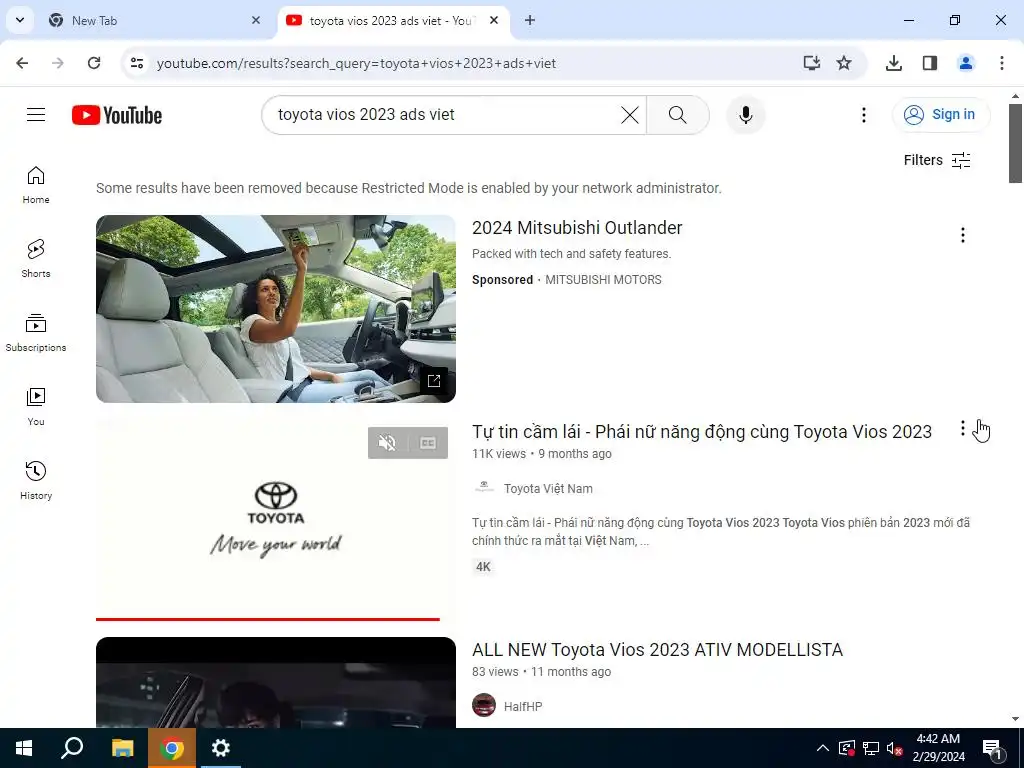Image resolution: width=1024 pixels, height=768 pixels.
Task: Open a new browser tab with plus
Action: point(530,20)
